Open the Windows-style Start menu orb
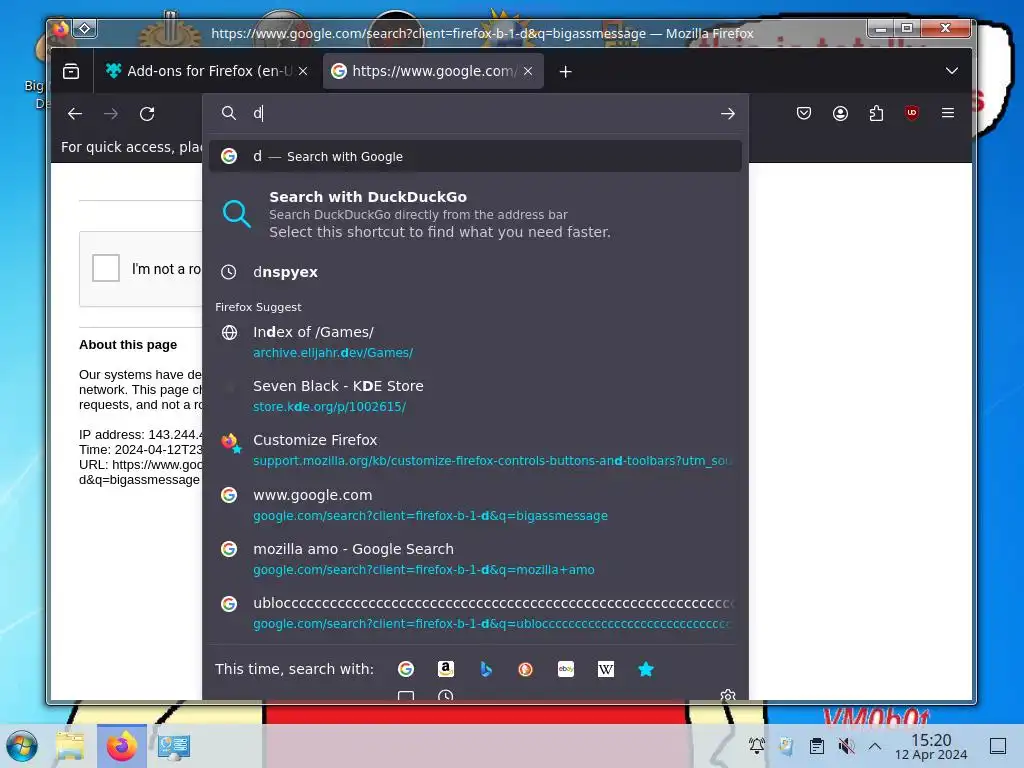Screen dimensions: 1024x768 coord(22,746)
